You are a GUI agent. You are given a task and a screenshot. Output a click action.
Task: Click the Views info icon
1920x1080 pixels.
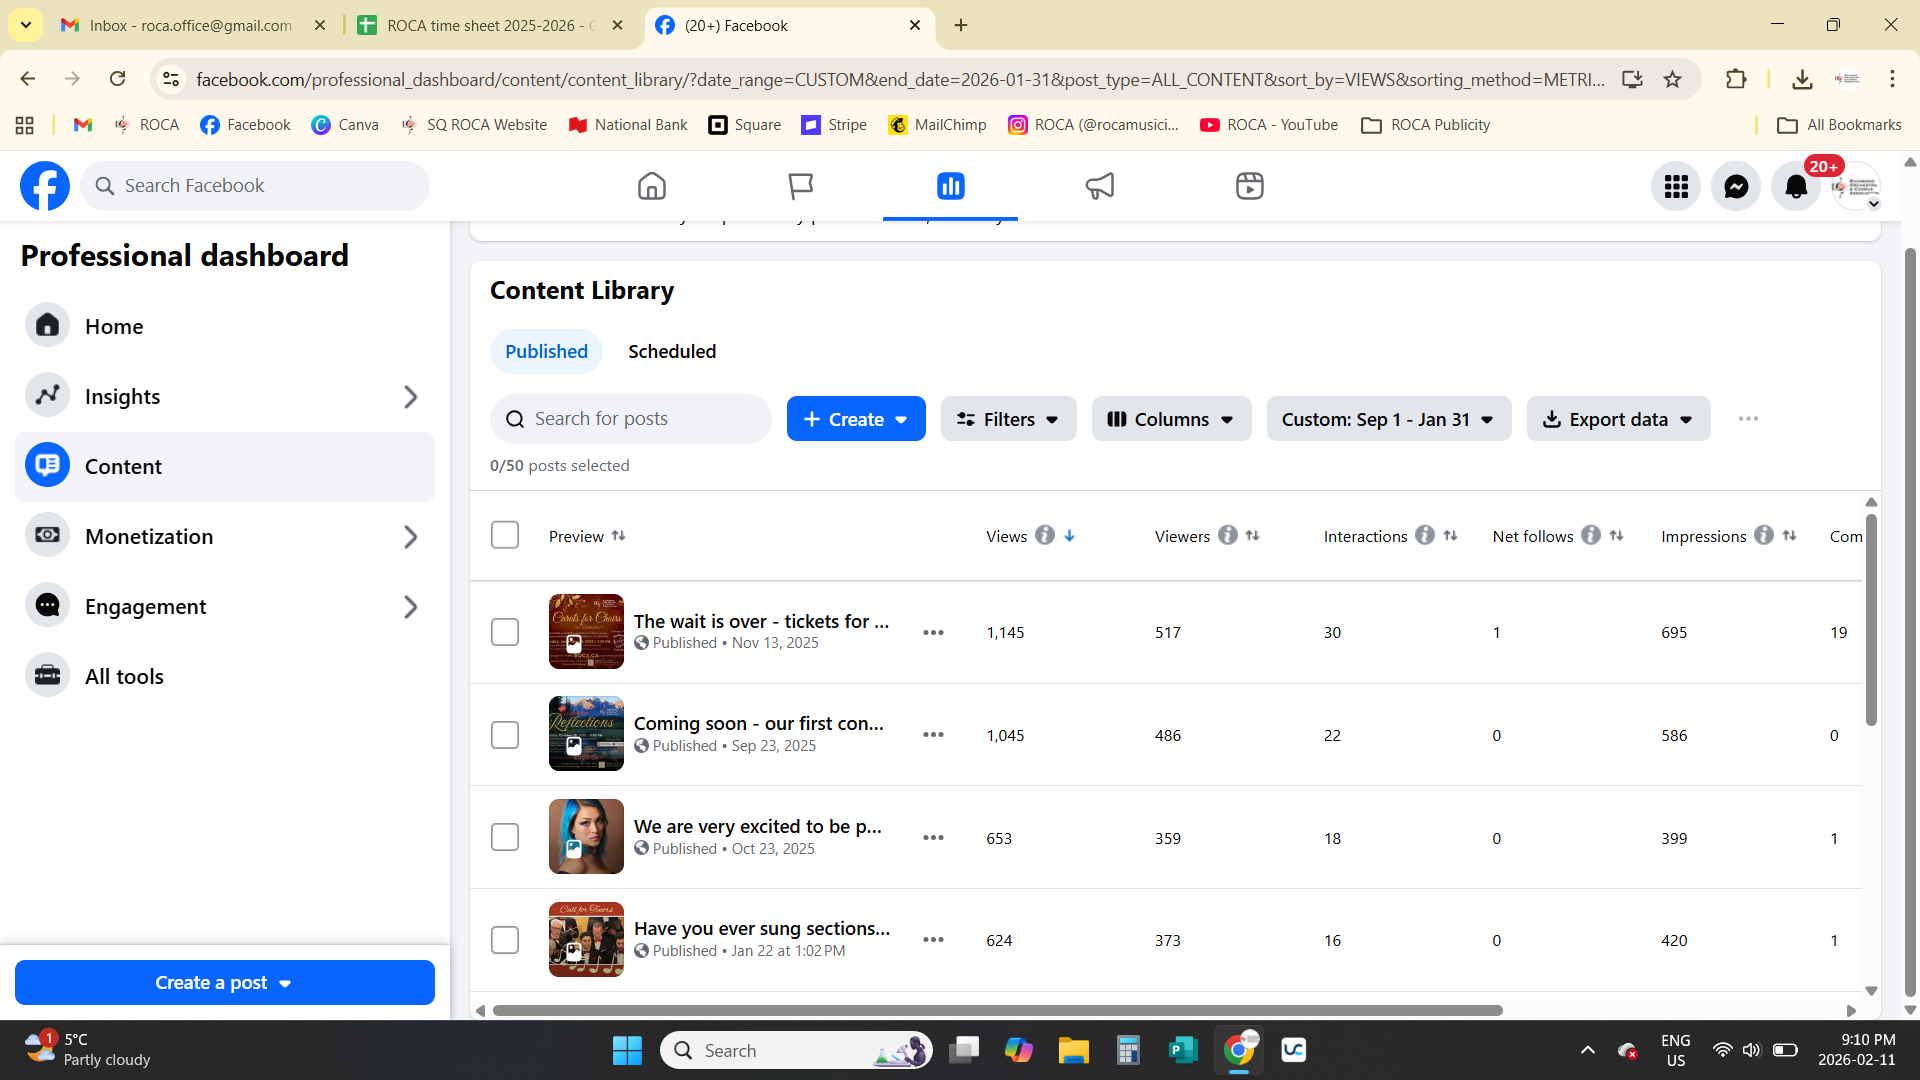coord(1045,535)
